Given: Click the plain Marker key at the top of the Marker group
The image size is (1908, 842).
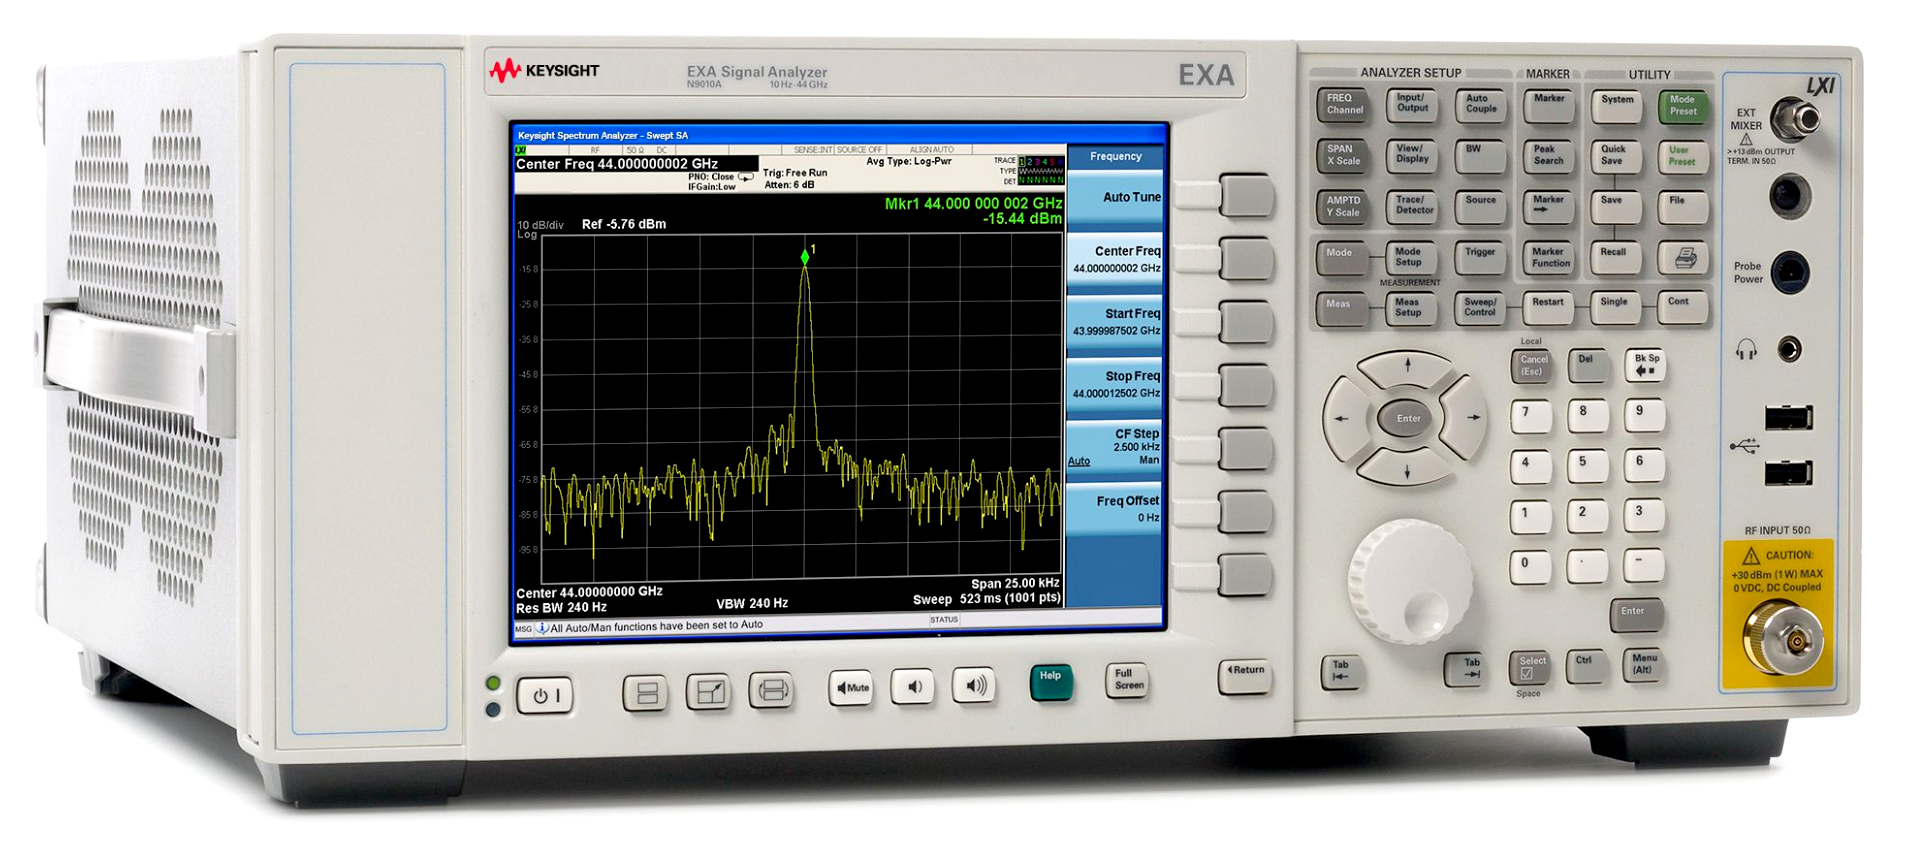Looking at the screenshot, I should 1548,104.
